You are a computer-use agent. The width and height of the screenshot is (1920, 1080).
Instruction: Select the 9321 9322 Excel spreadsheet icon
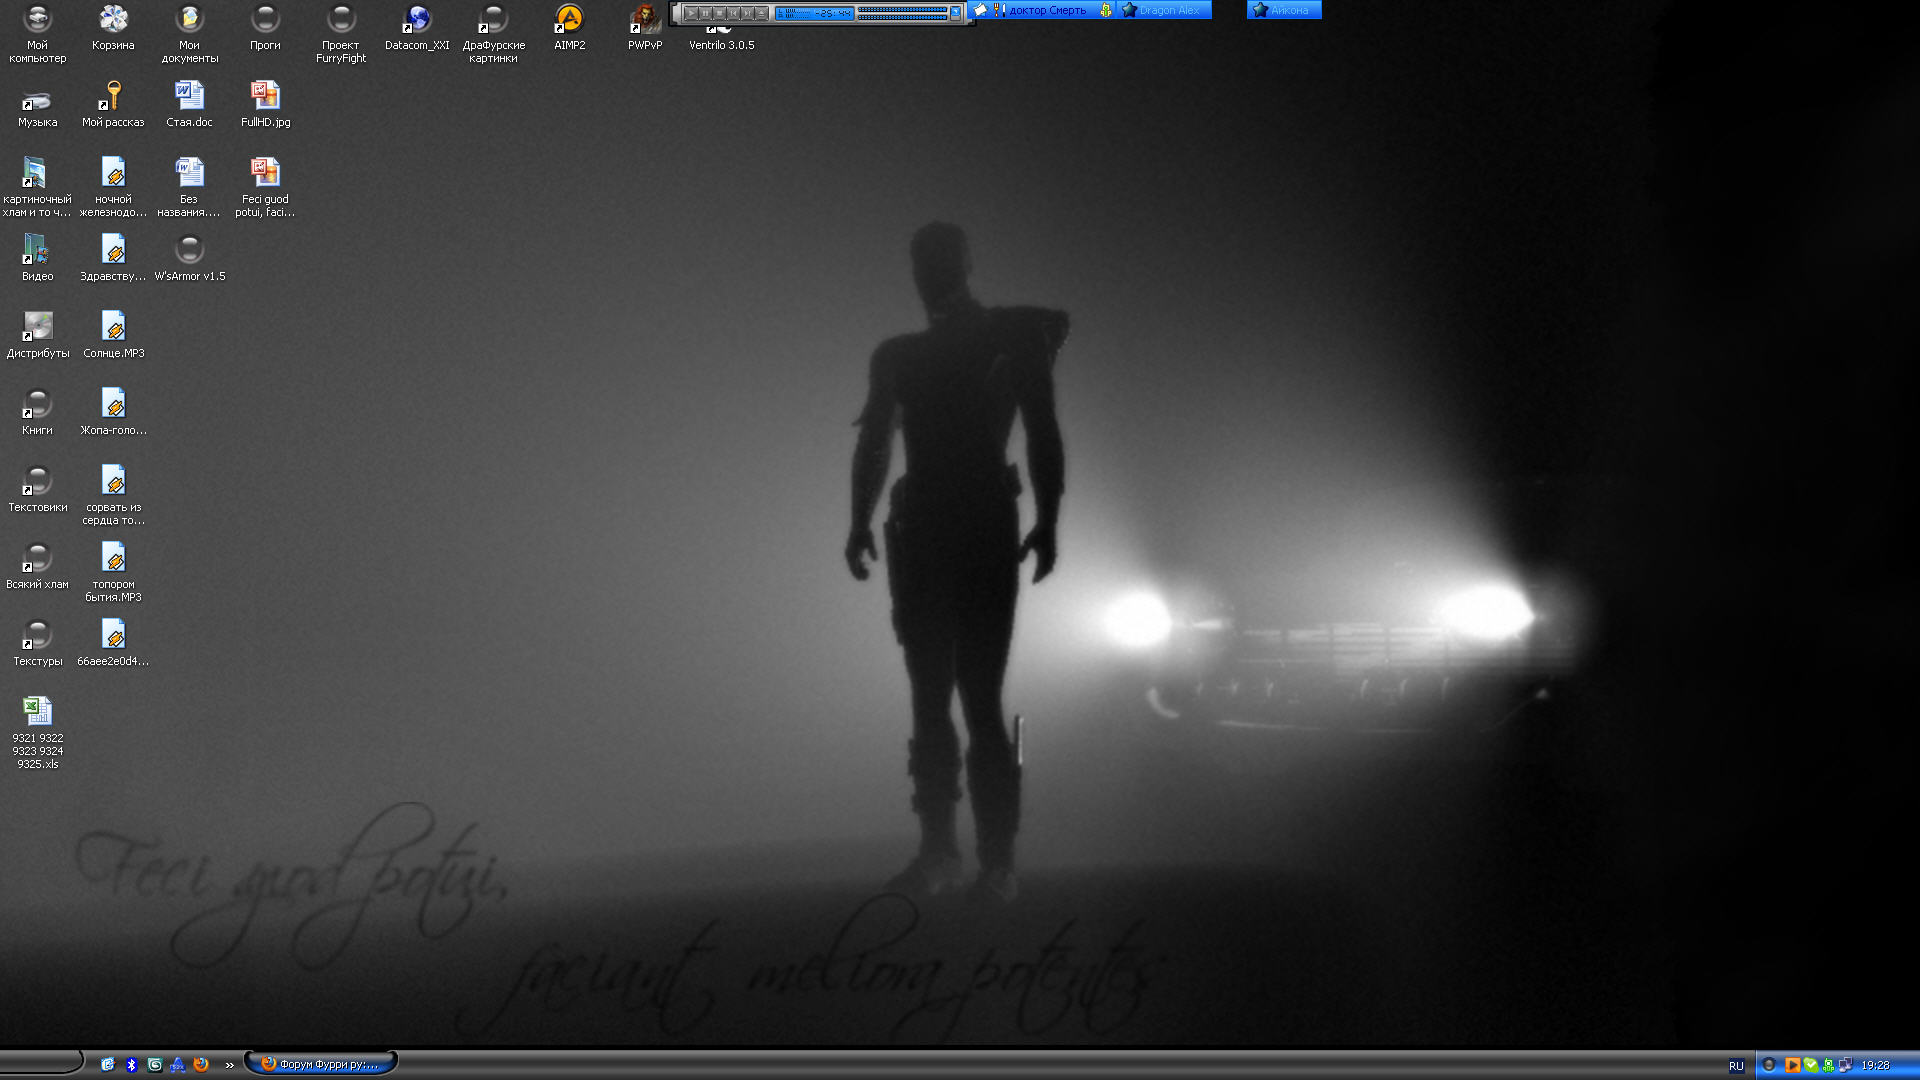coord(37,712)
